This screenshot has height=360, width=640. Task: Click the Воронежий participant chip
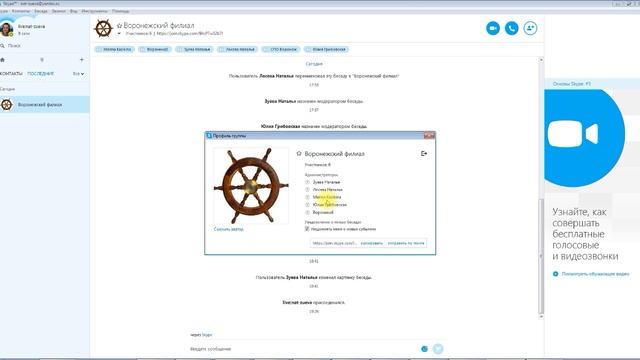[x=155, y=49]
